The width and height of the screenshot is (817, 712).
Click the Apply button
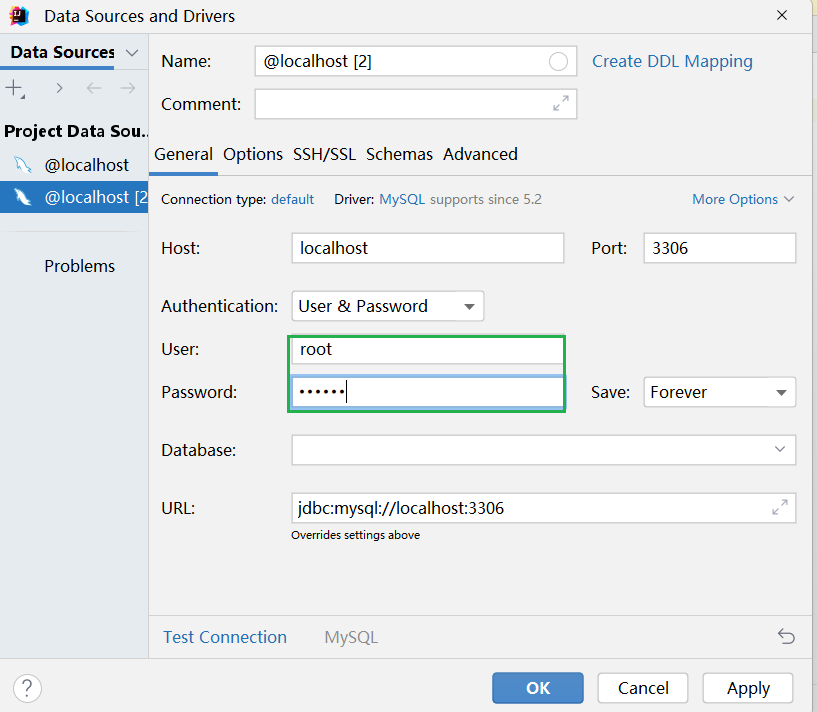pos(748,688)
